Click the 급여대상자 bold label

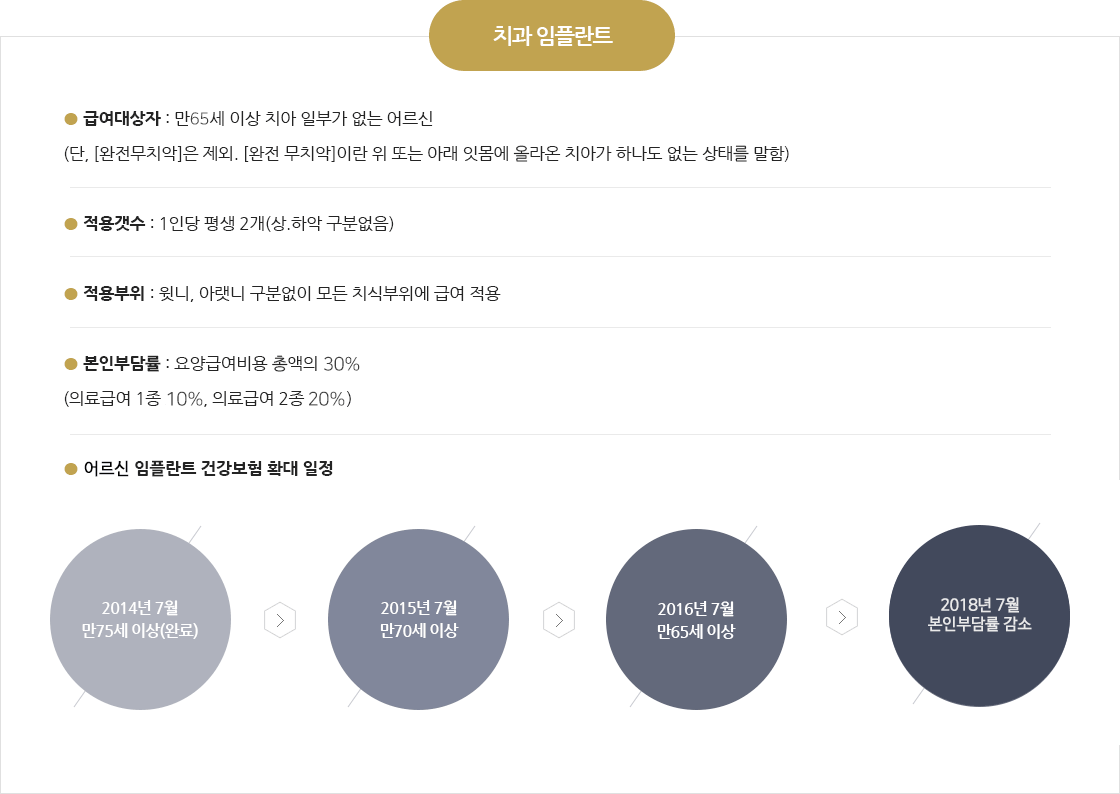[121, 119]
